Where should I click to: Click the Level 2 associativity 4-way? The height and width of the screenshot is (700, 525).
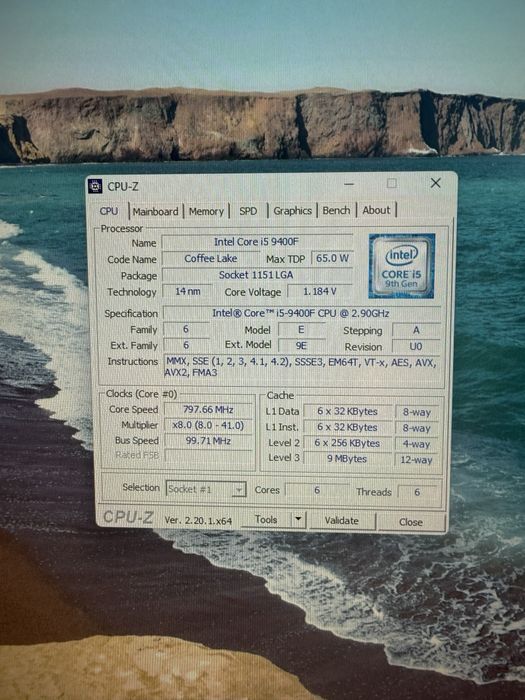tap(417, 444)
